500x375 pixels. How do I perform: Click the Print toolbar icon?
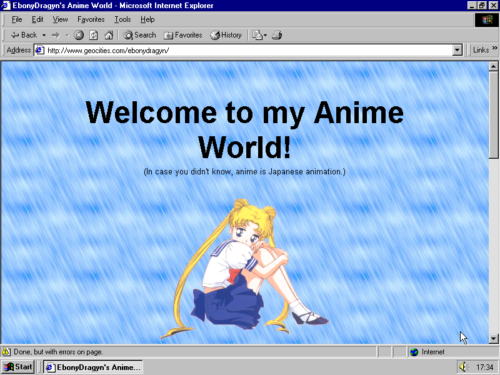(x=277, y=35)
